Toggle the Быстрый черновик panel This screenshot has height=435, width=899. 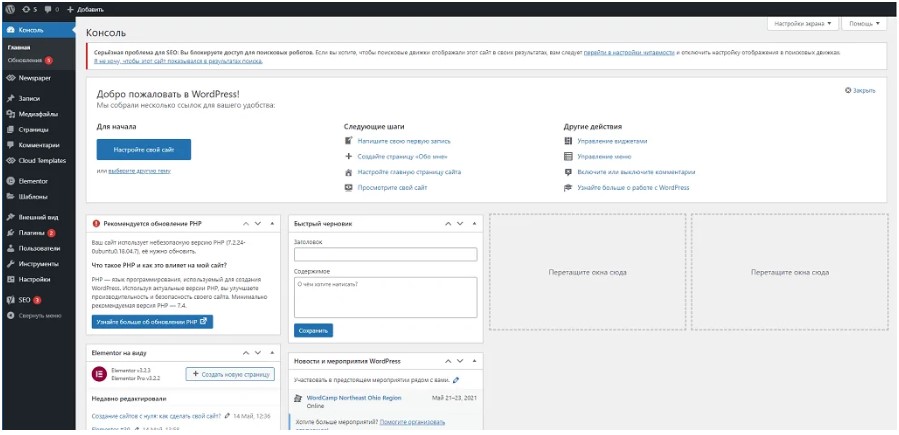tap(474, 224)
